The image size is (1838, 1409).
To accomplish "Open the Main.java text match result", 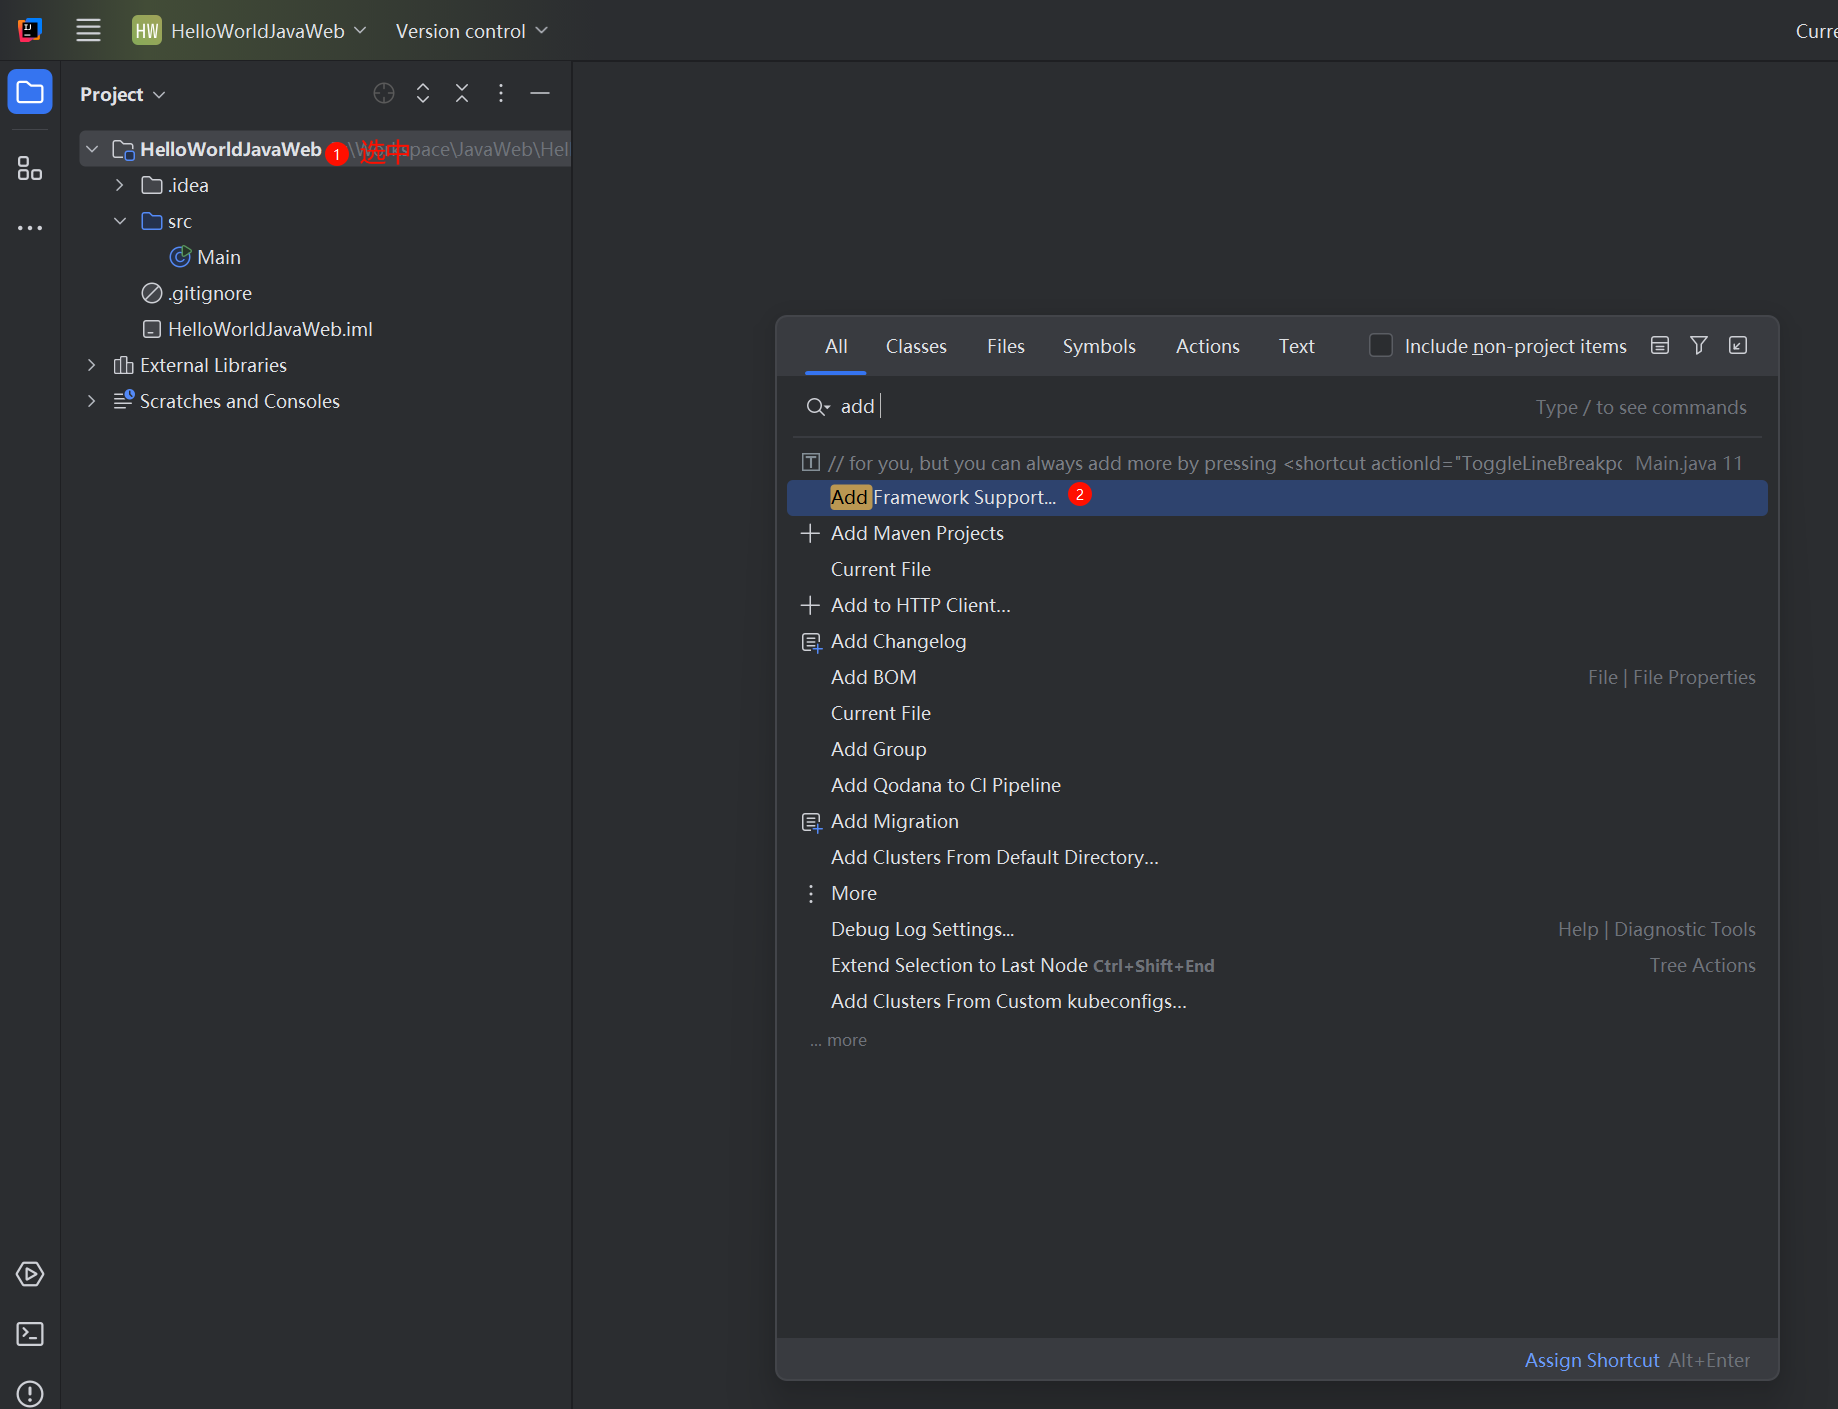I will click(x=1277, y=463).
